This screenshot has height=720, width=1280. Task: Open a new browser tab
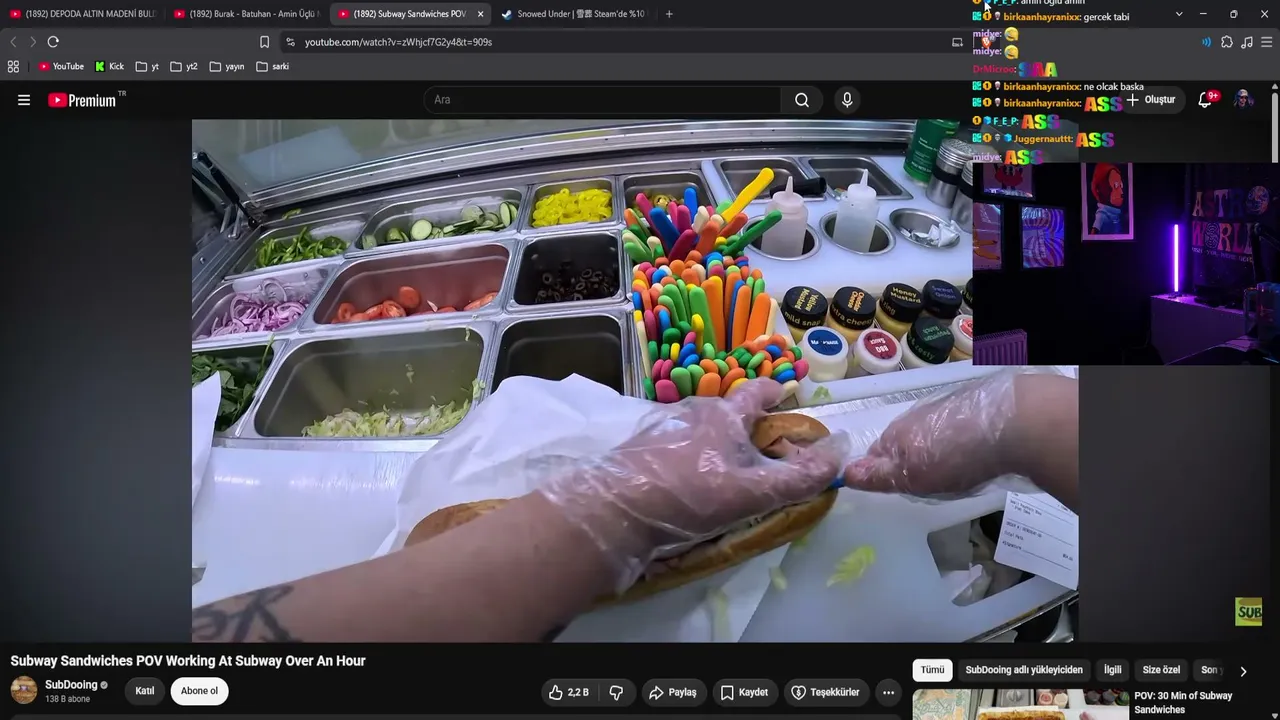(x=669, y=14)
